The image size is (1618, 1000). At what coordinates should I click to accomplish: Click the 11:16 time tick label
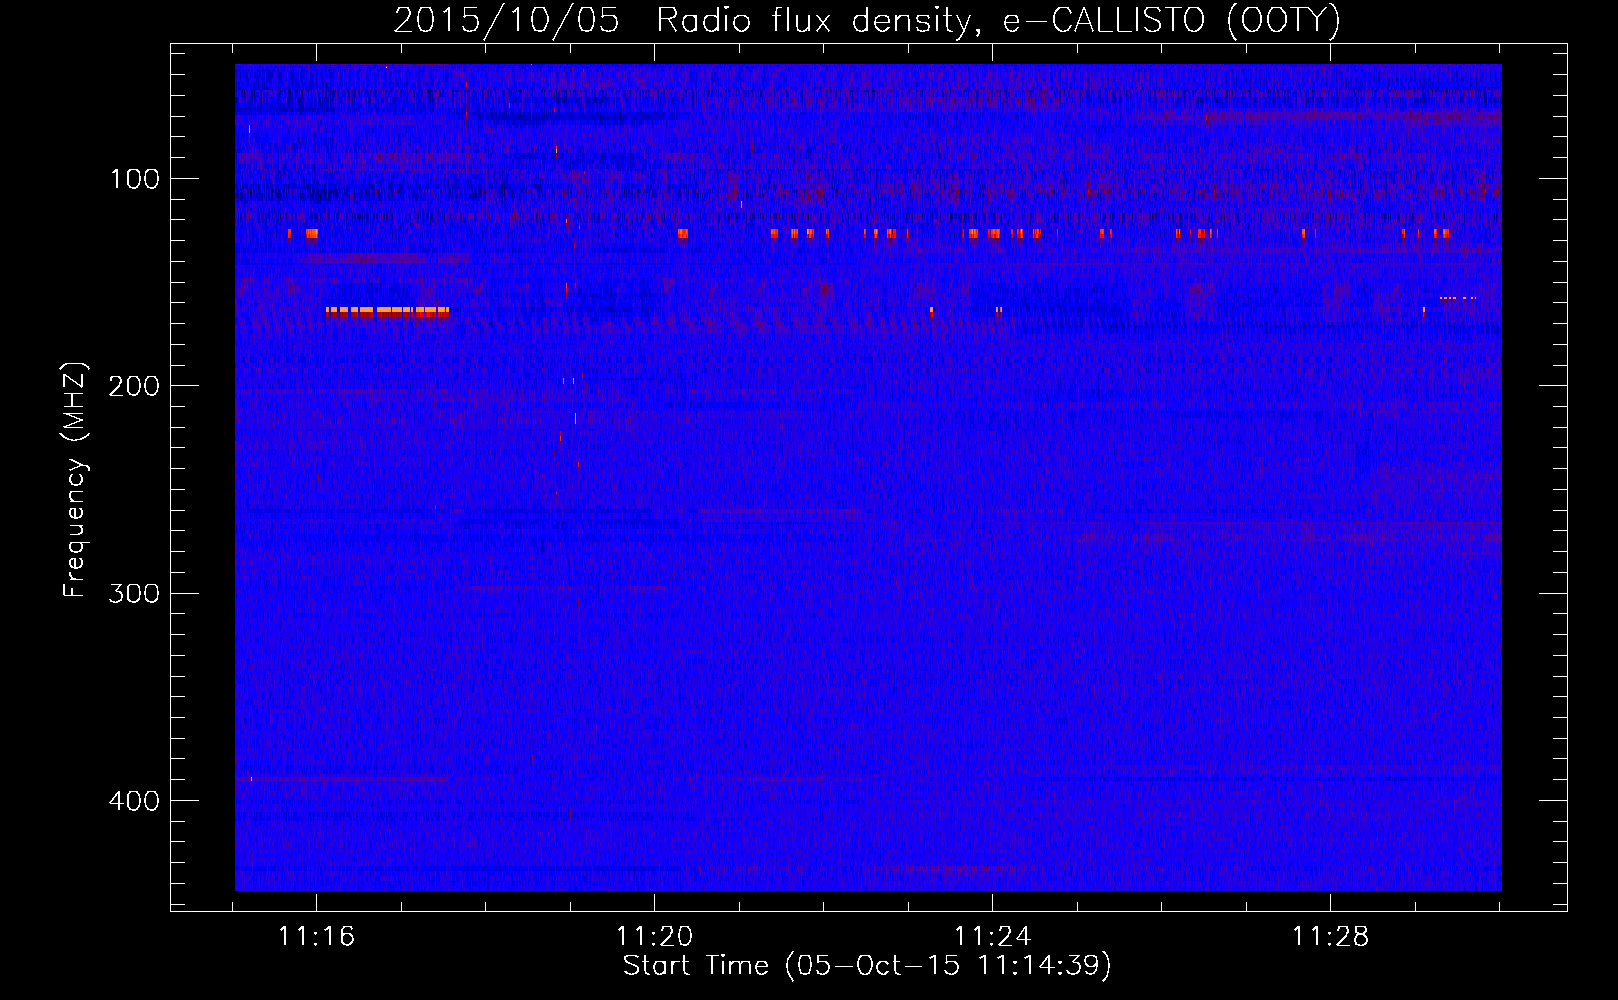click(x=316, y=937)
